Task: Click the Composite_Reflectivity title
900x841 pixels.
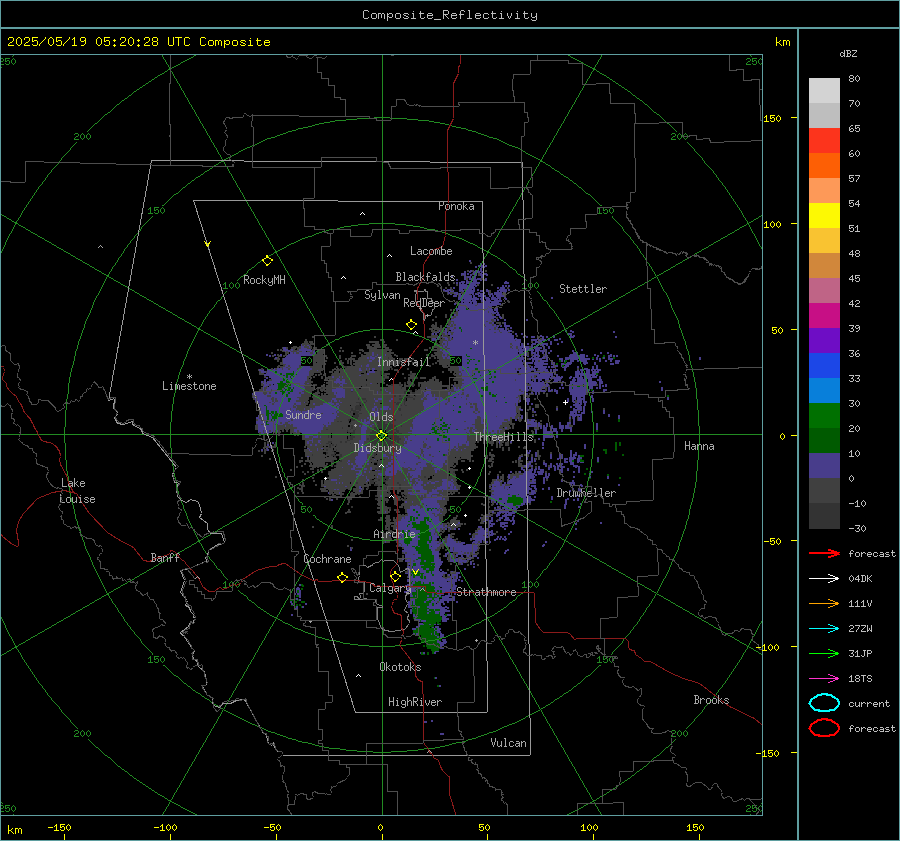Action: pos(449,15)
